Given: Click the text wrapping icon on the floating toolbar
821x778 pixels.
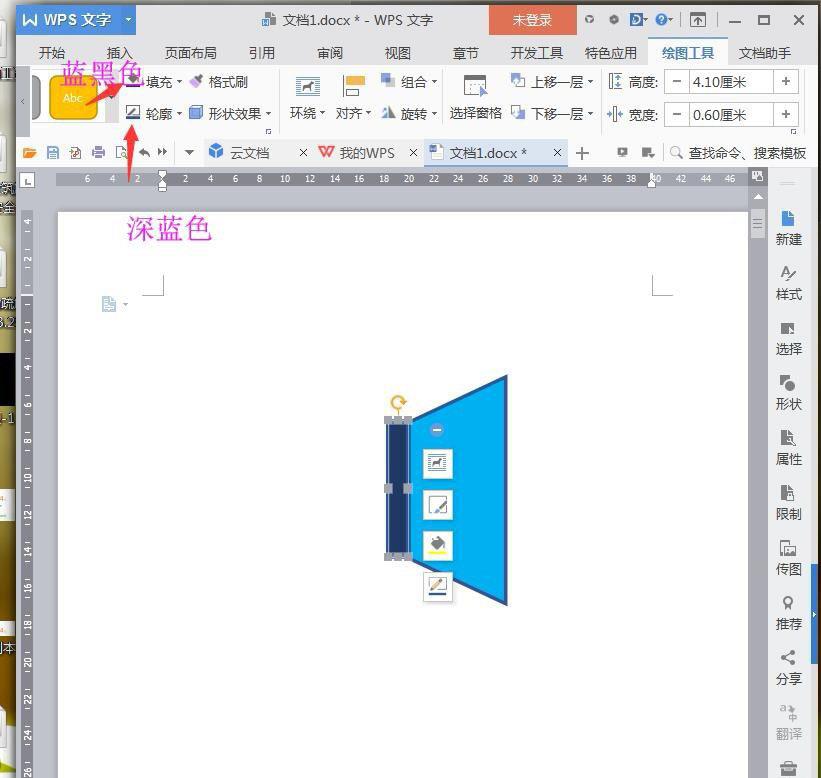Looking at the screenshot, I should 438,463.
